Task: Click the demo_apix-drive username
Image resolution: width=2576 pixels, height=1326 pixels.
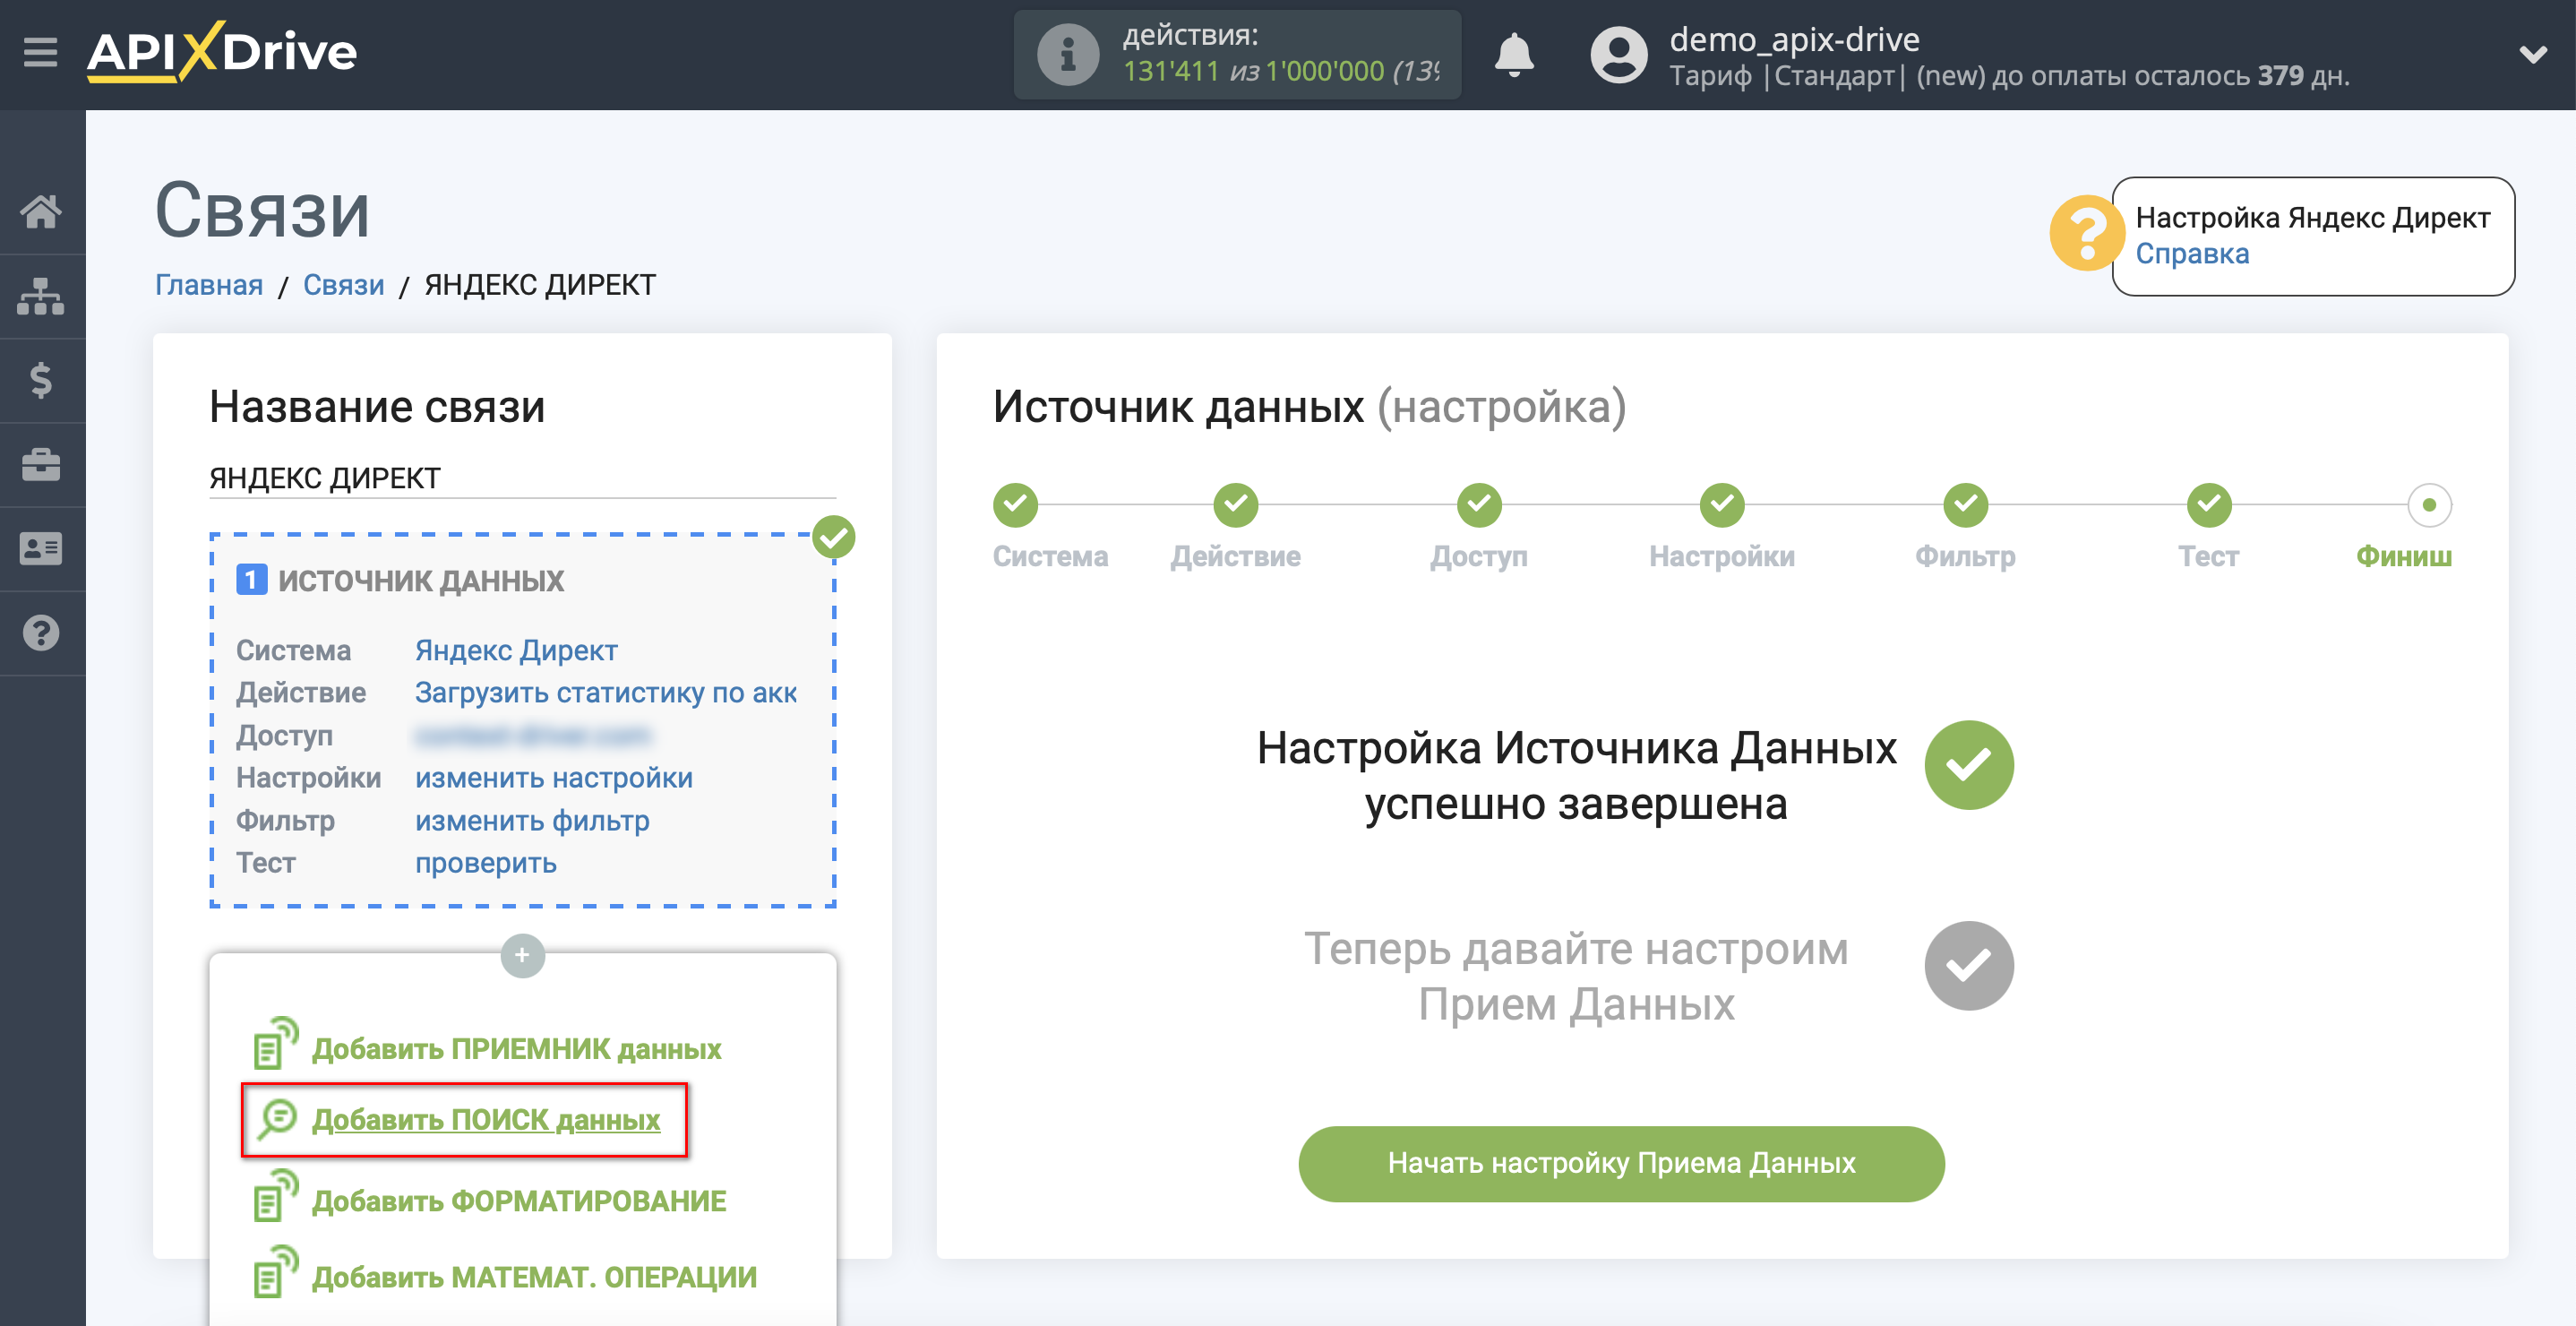Action: click(x=1794, y=39)
